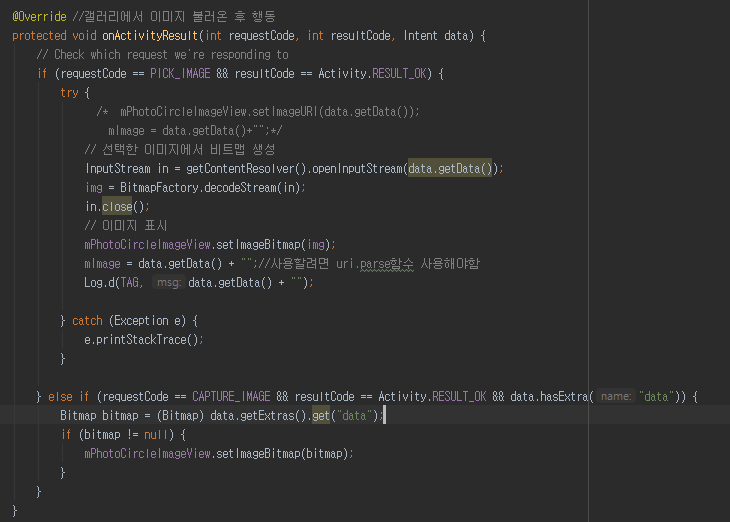Click the protected keyword
Image resolution: width=730 pixels, height=522 pixels.
39,36
